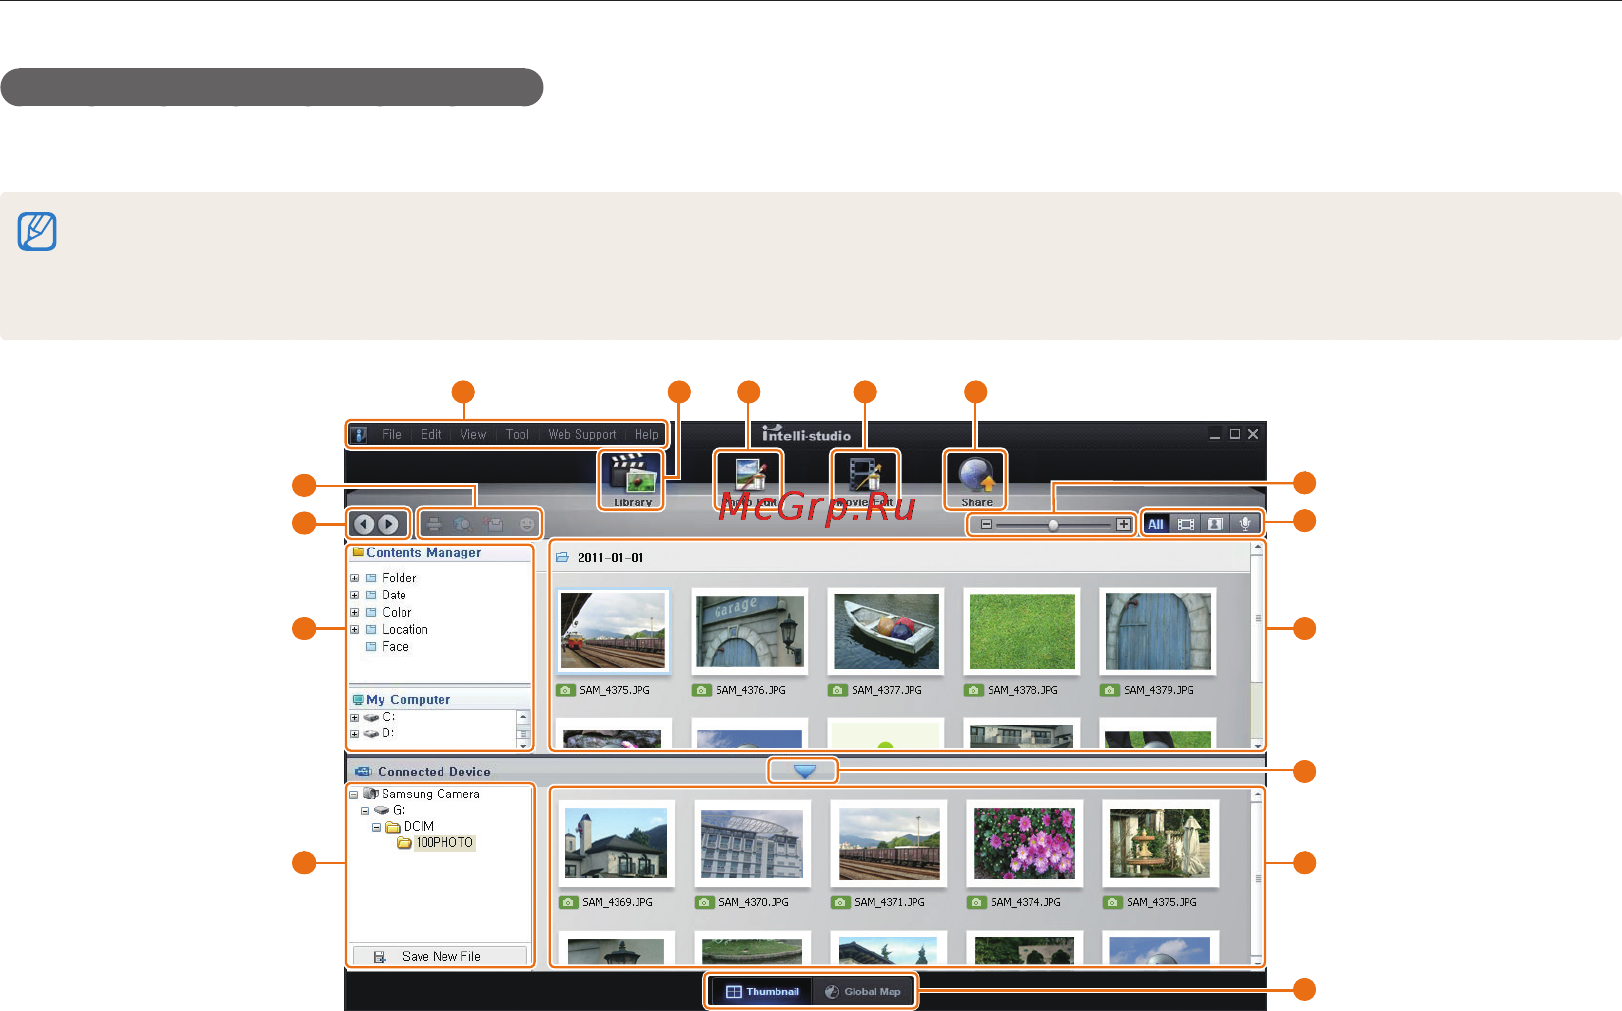Click the map/globe search toolbar icon
This screenshot has height=1011, width=1622.
(463, 524)
